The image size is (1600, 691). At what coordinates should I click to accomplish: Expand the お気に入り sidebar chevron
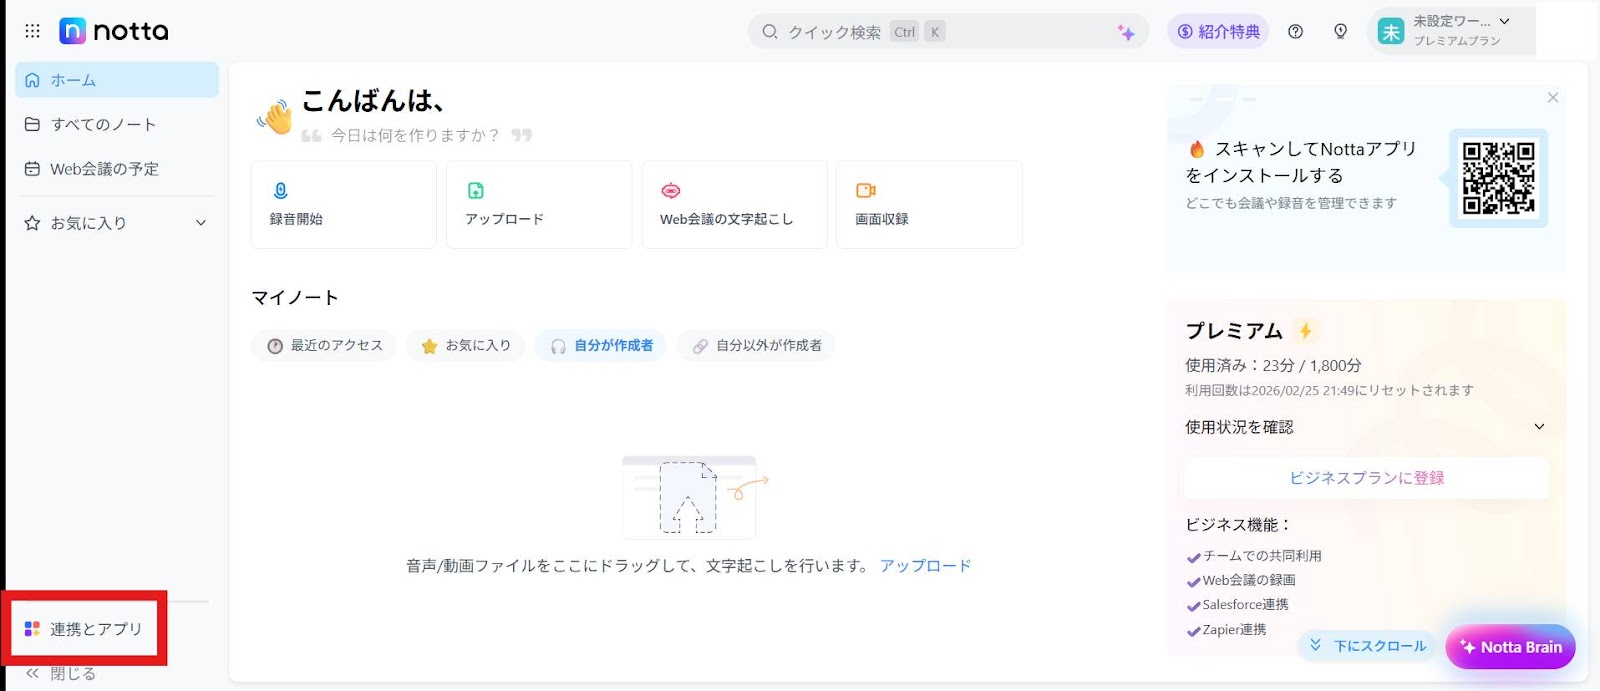pyautogui.click(x=201, y=223)
